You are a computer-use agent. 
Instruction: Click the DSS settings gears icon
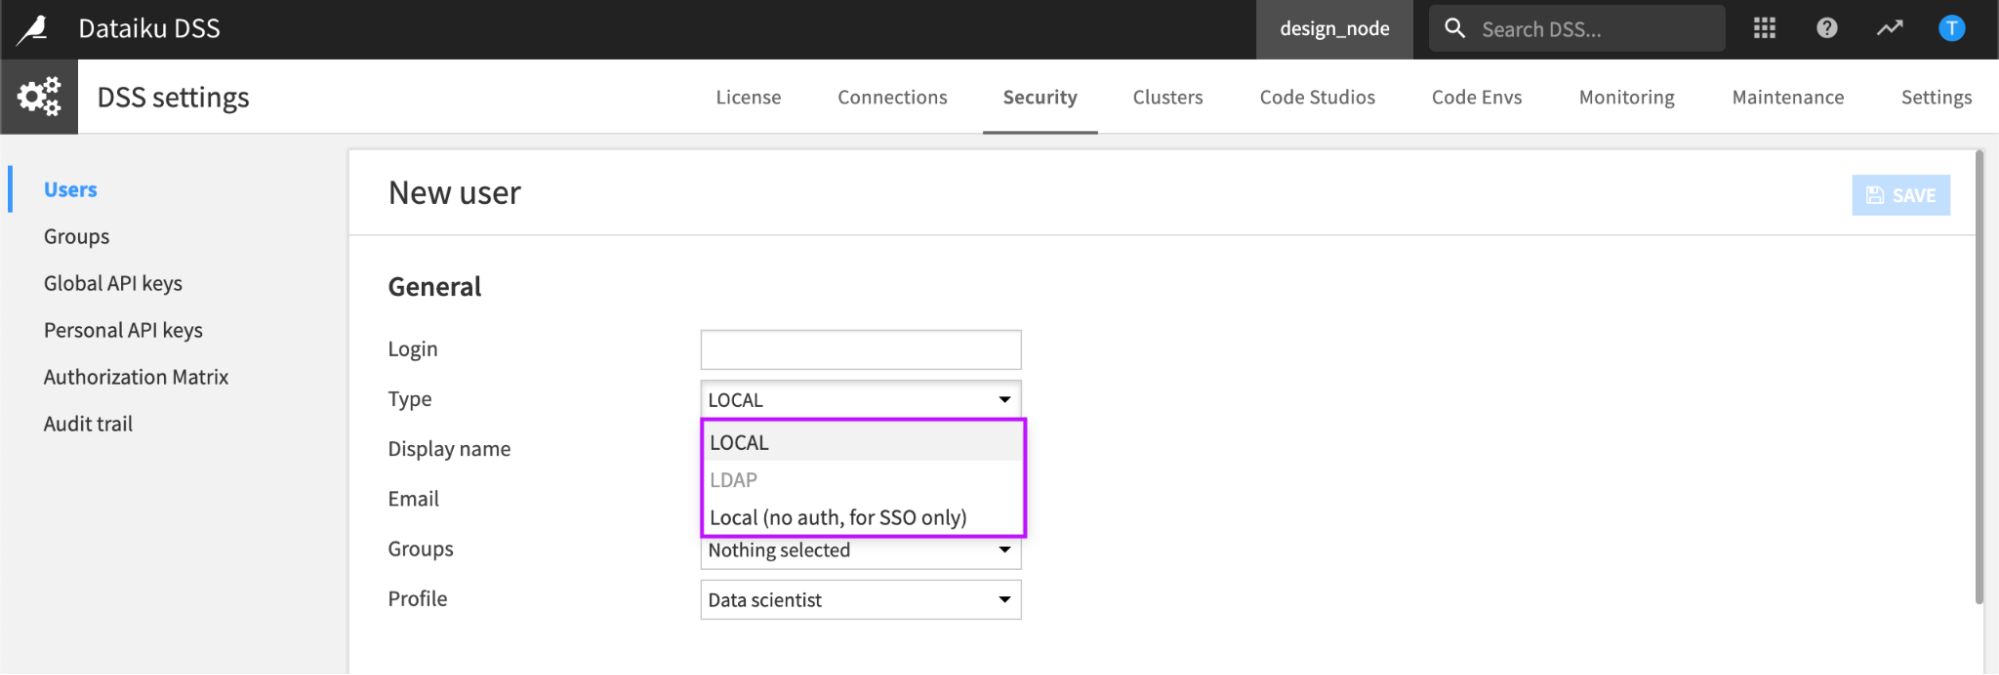[x=39, y=97]
